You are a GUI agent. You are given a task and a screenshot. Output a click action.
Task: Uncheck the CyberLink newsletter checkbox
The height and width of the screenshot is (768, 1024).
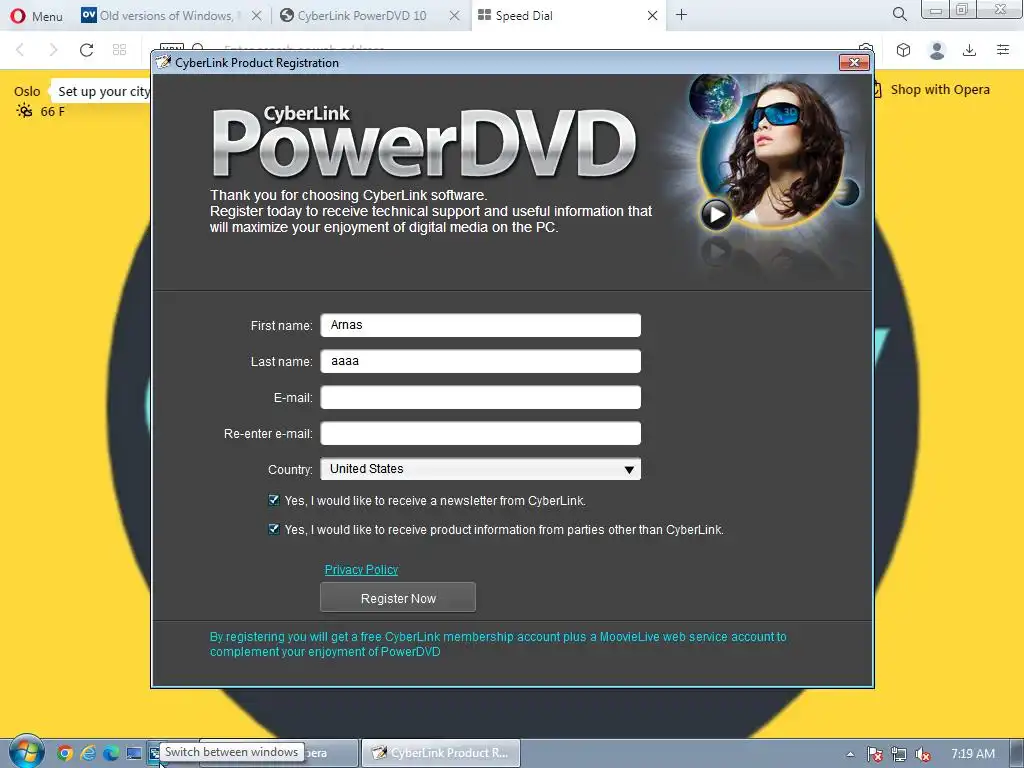point(274,500)
